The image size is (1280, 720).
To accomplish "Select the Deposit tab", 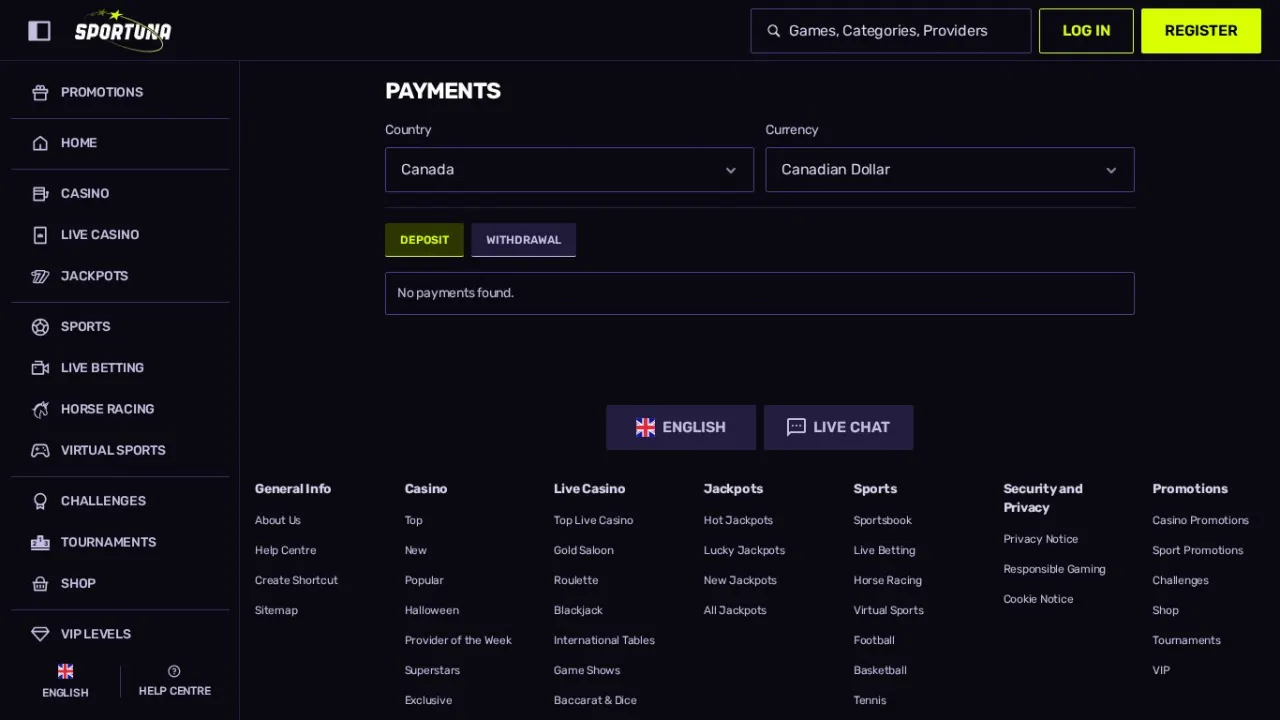I will pyautogui.click(x=424, y=240).
